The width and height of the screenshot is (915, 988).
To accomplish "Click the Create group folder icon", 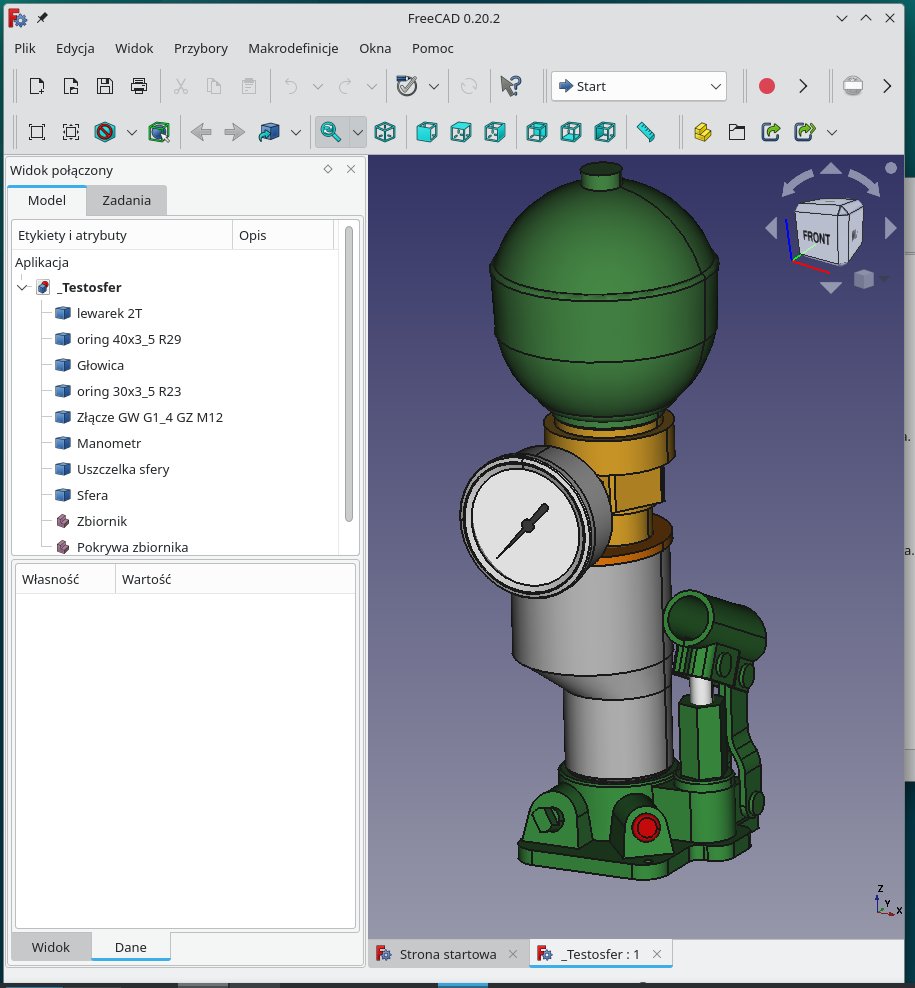I will (x=736, y=131).
